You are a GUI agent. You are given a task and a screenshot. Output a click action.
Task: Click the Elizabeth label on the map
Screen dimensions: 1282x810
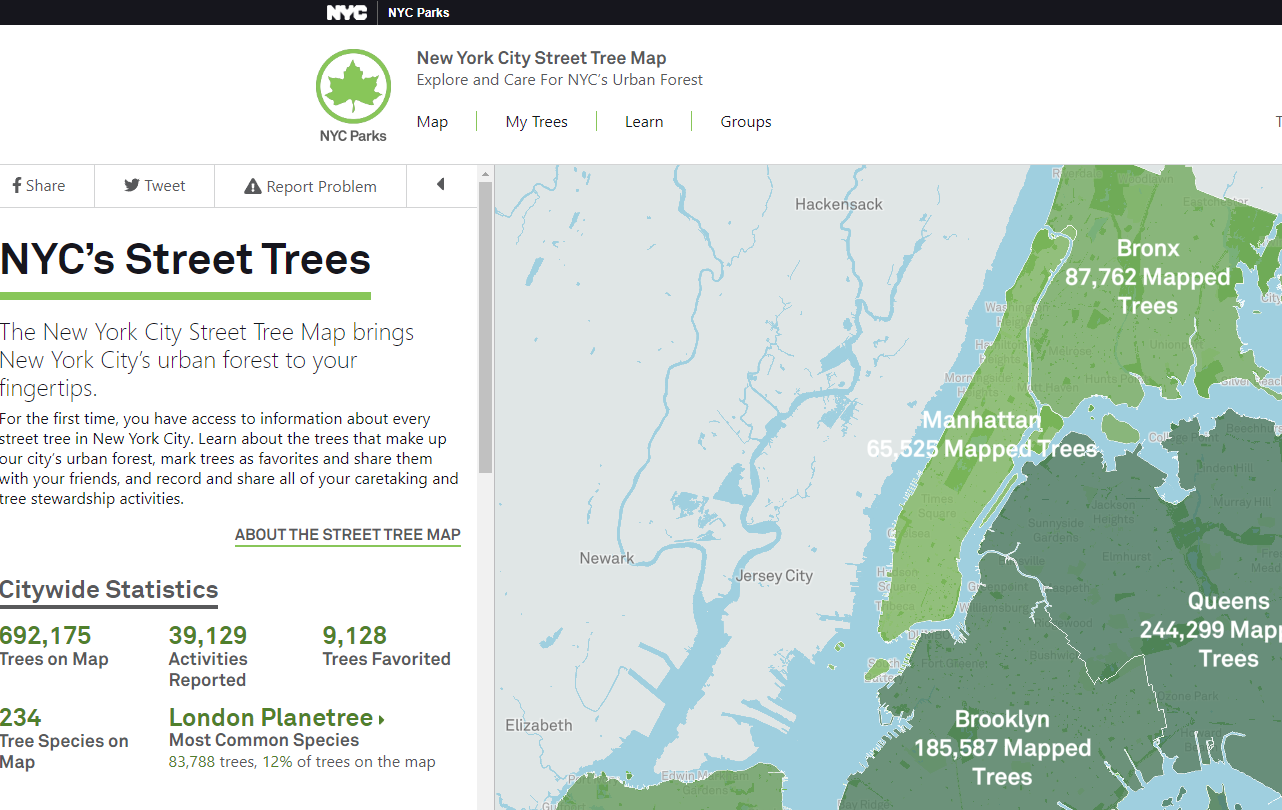[x=539, y=725]
